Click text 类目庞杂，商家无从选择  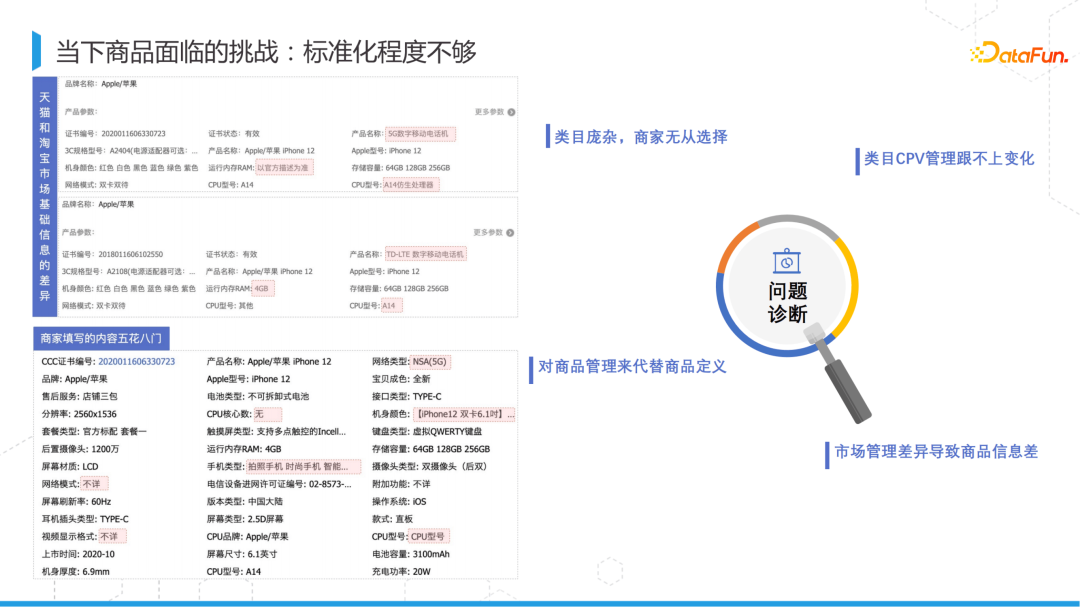pos(641,137)
